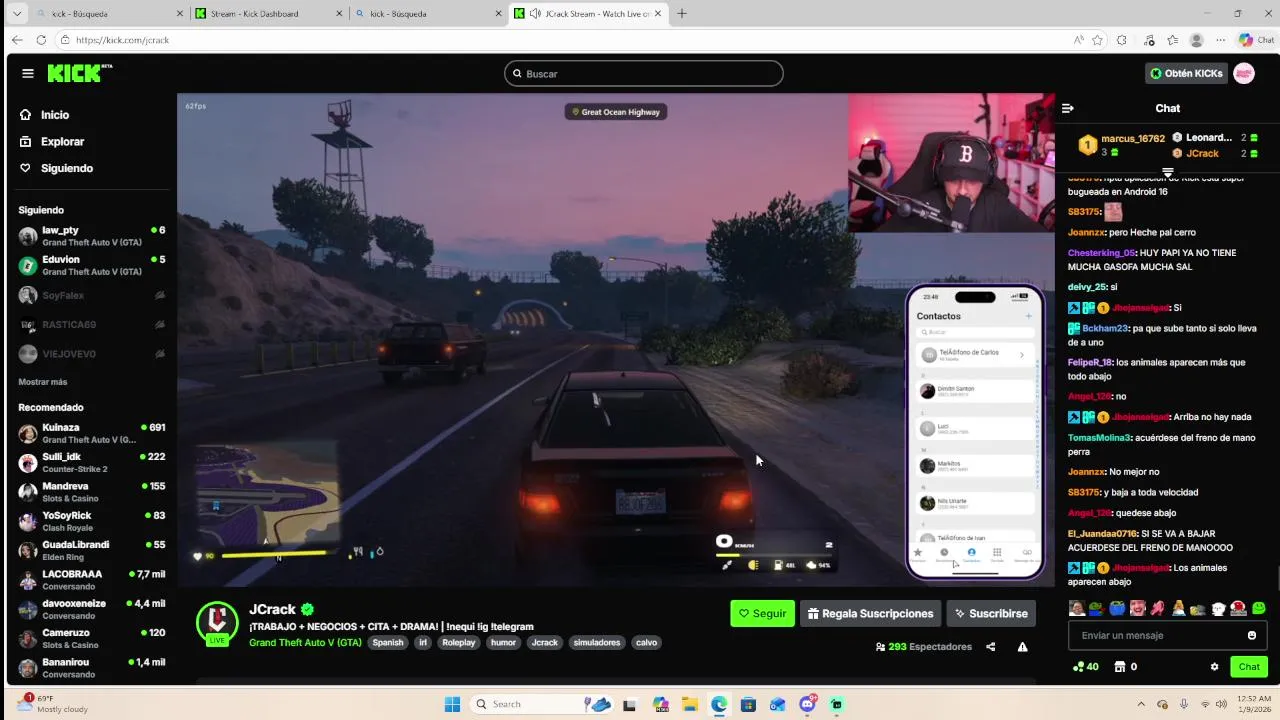The image size is (1280, 720).
Task: Click the browser address bar URL
Action: [x=123, y=40]
